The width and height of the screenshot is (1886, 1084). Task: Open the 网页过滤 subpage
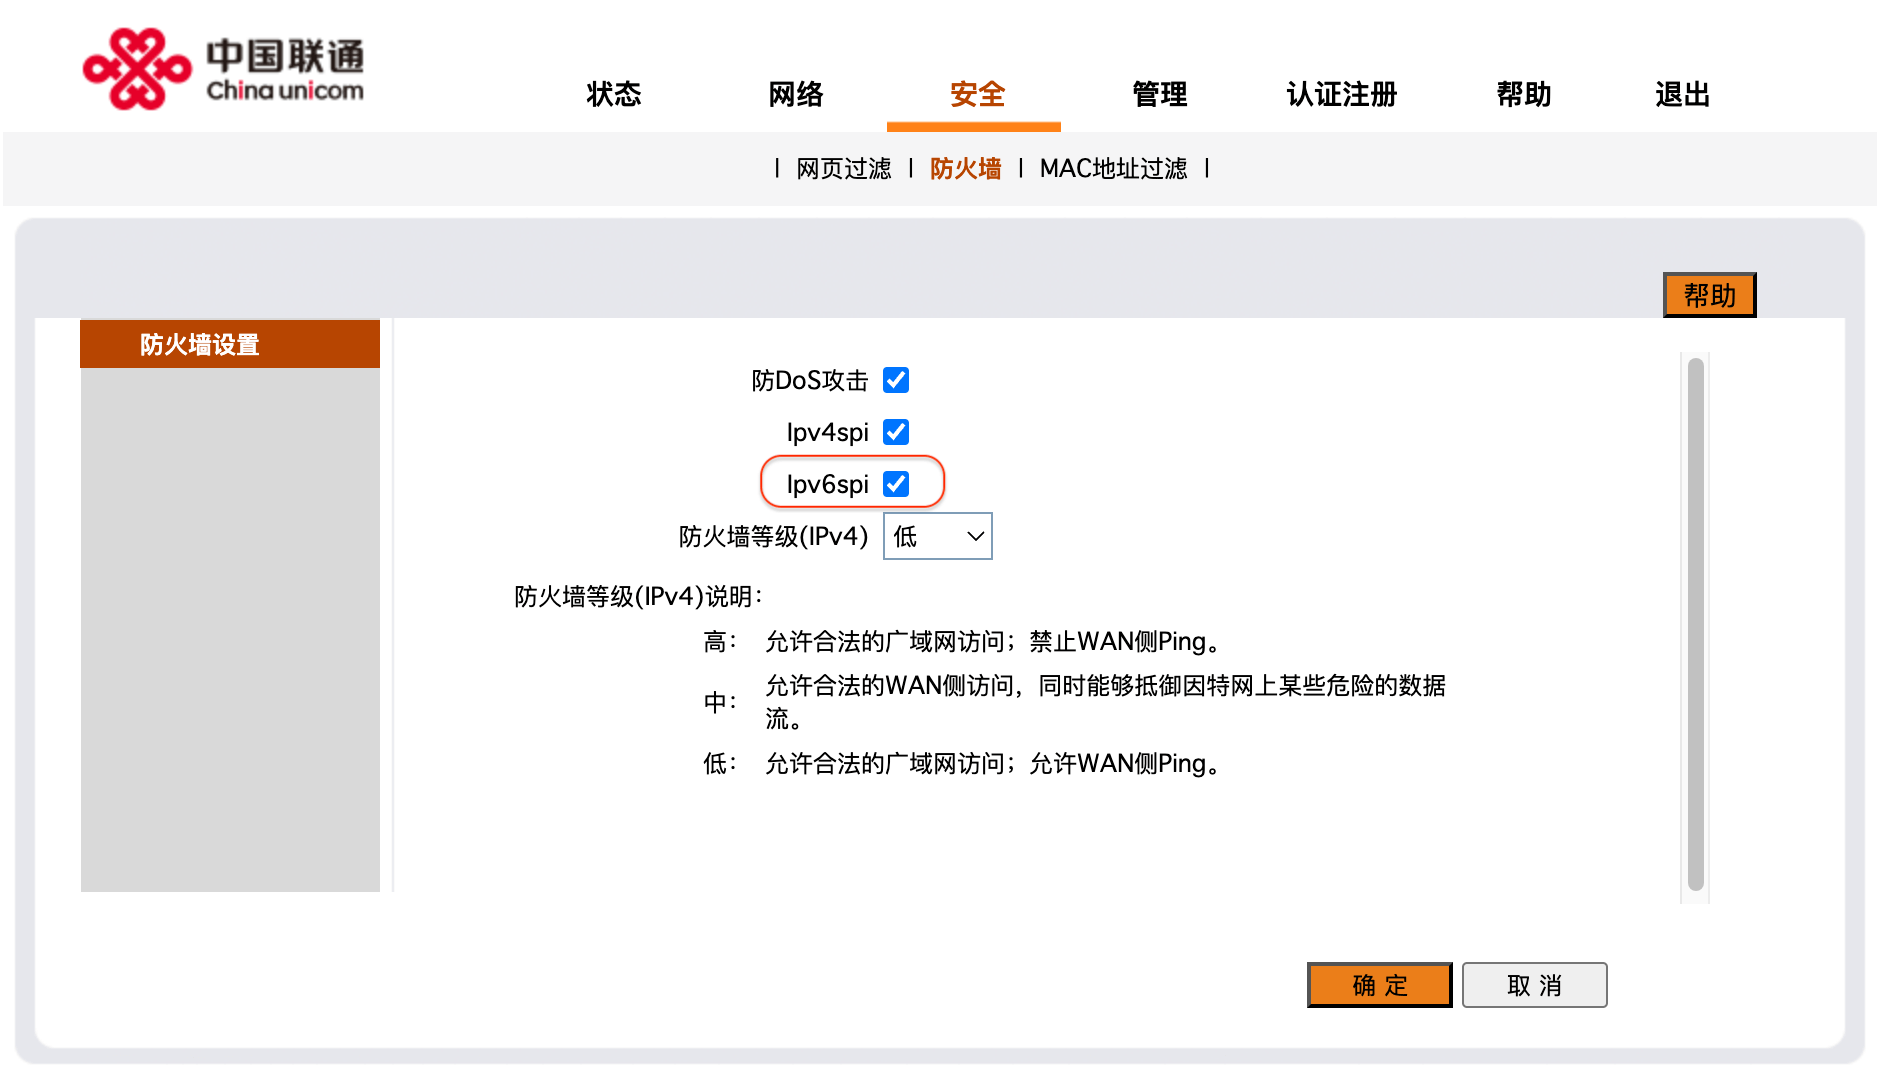pos(843,168)
